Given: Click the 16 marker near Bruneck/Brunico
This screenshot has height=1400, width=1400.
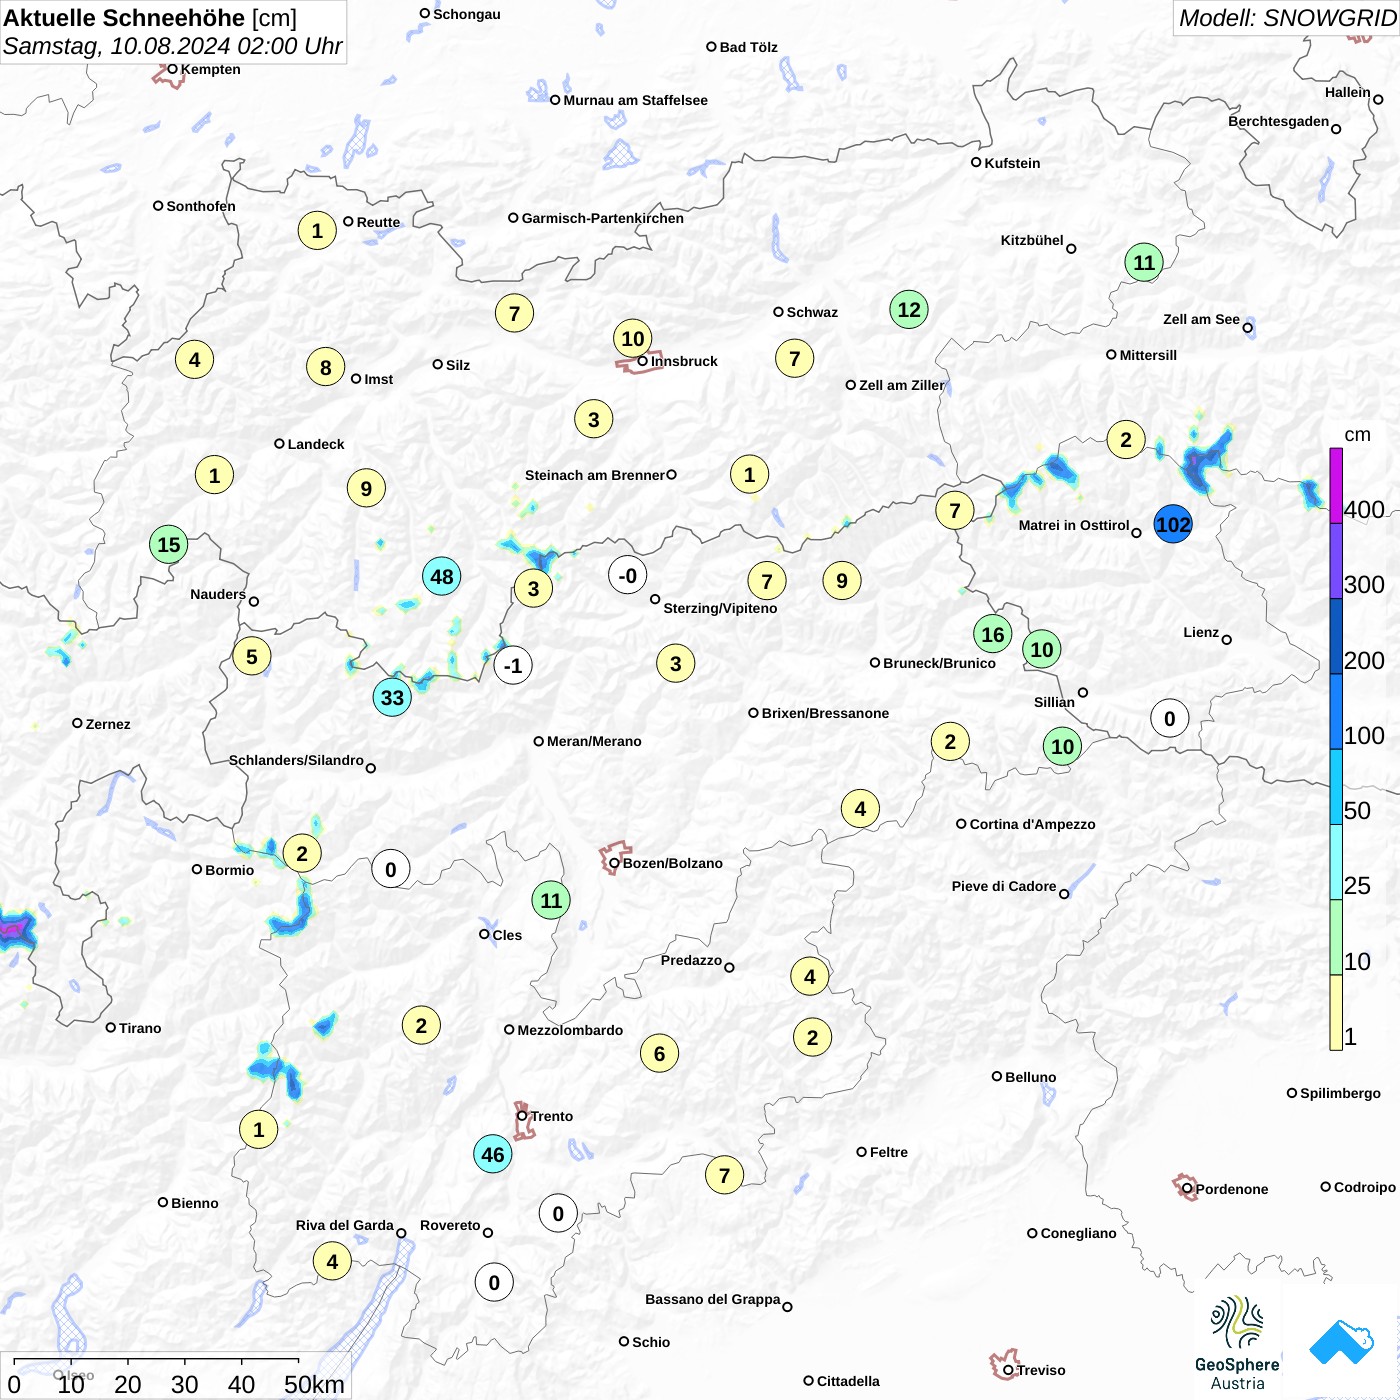Looking at the screenshot, I should pyautogui.click(x=992, y=634).
